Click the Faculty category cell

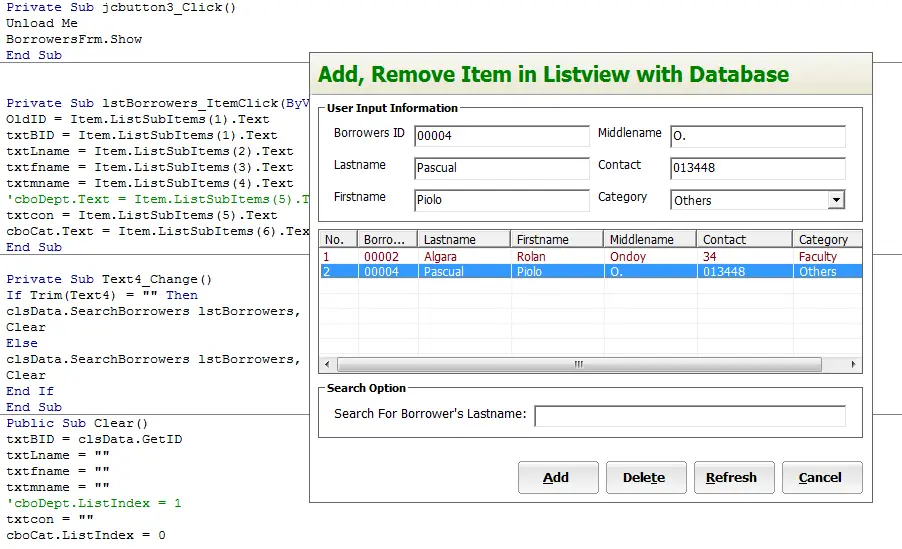coord(817,257)
